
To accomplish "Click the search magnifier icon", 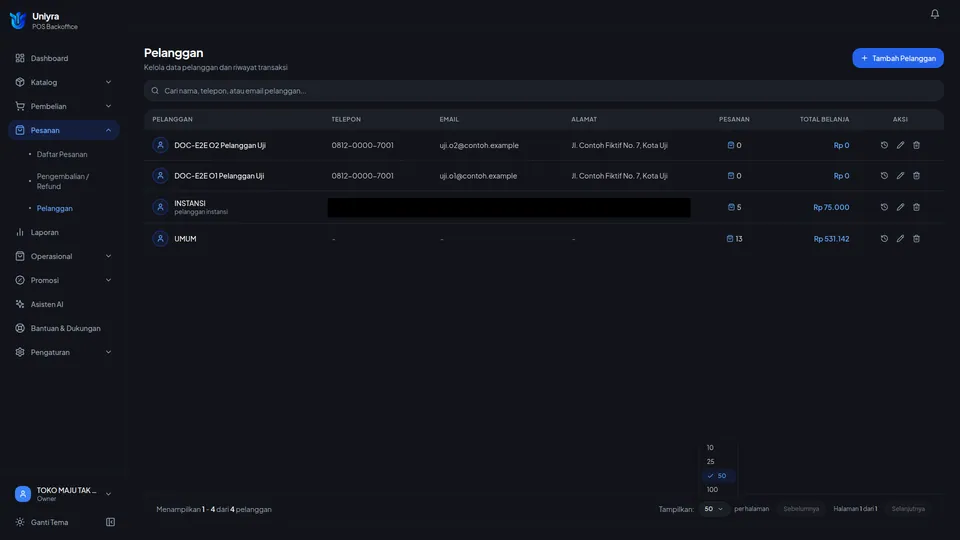I will click(155, 91).
